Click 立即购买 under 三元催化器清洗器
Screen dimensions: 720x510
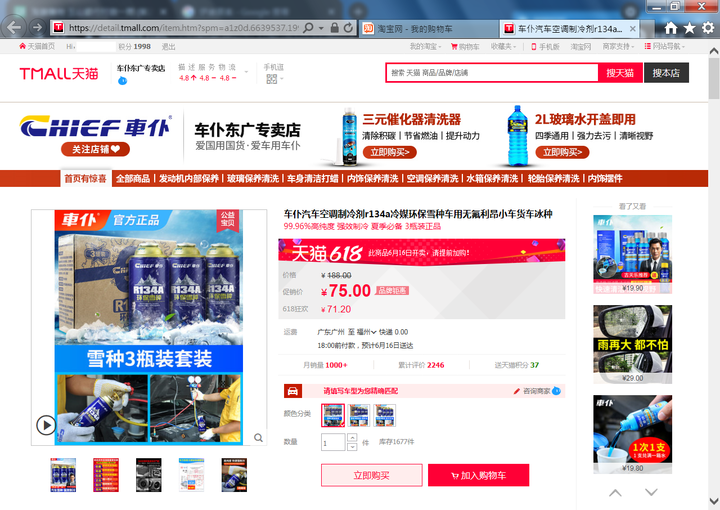(390, 152)
